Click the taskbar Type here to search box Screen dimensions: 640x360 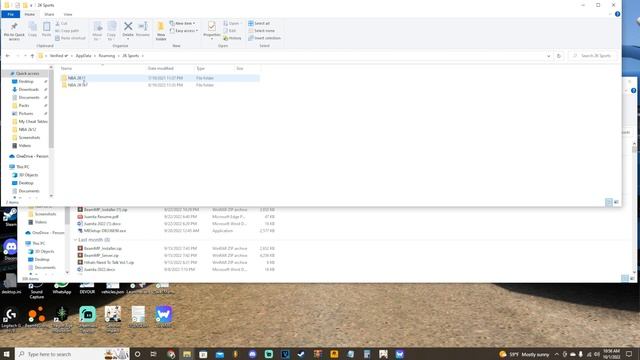(x=72, y=354)
